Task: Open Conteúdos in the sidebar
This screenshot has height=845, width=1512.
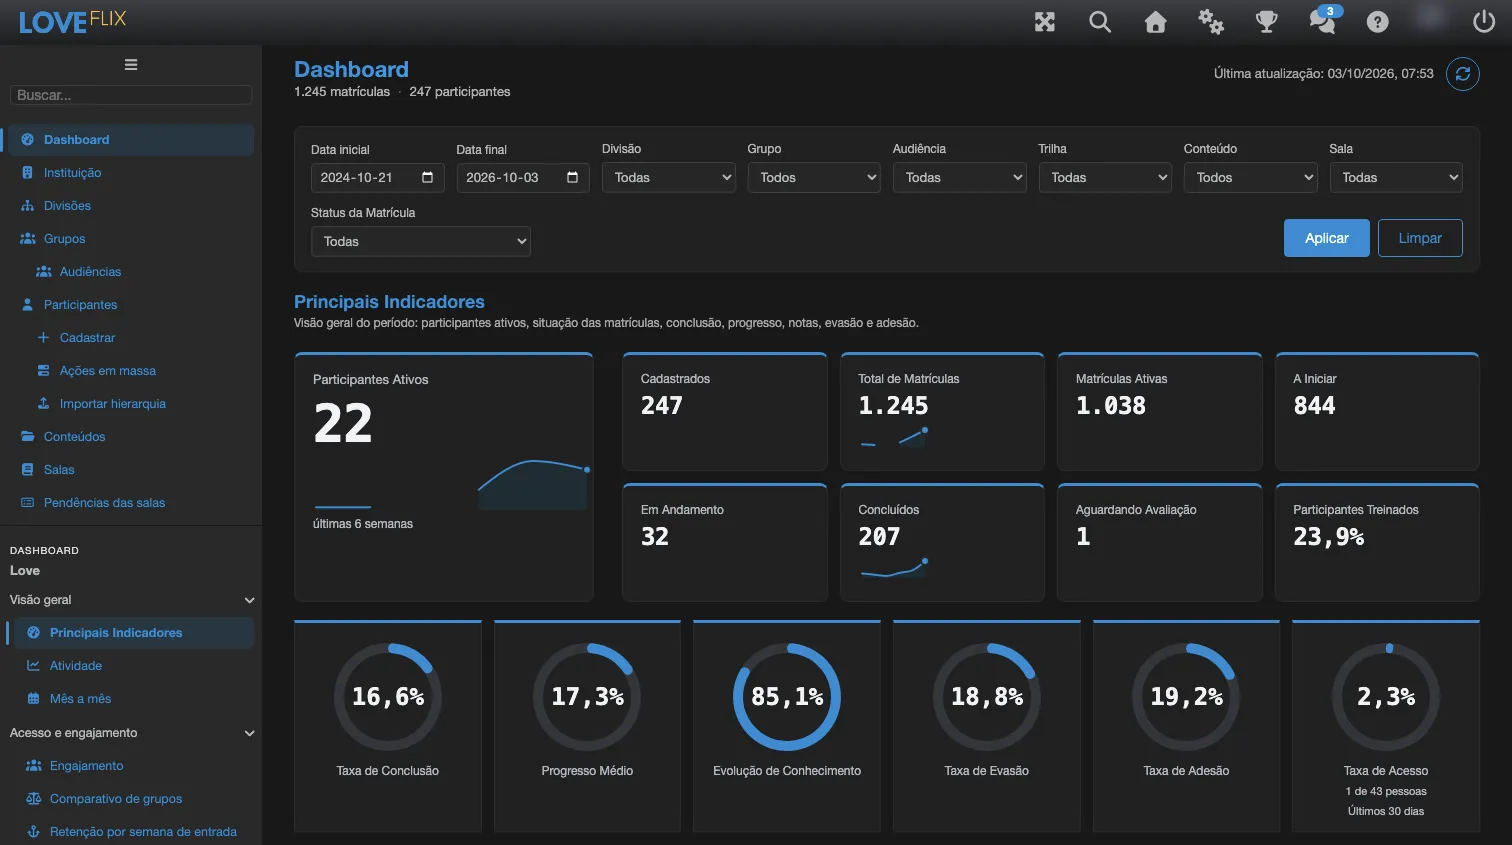Action: click(x=130, y=437)
